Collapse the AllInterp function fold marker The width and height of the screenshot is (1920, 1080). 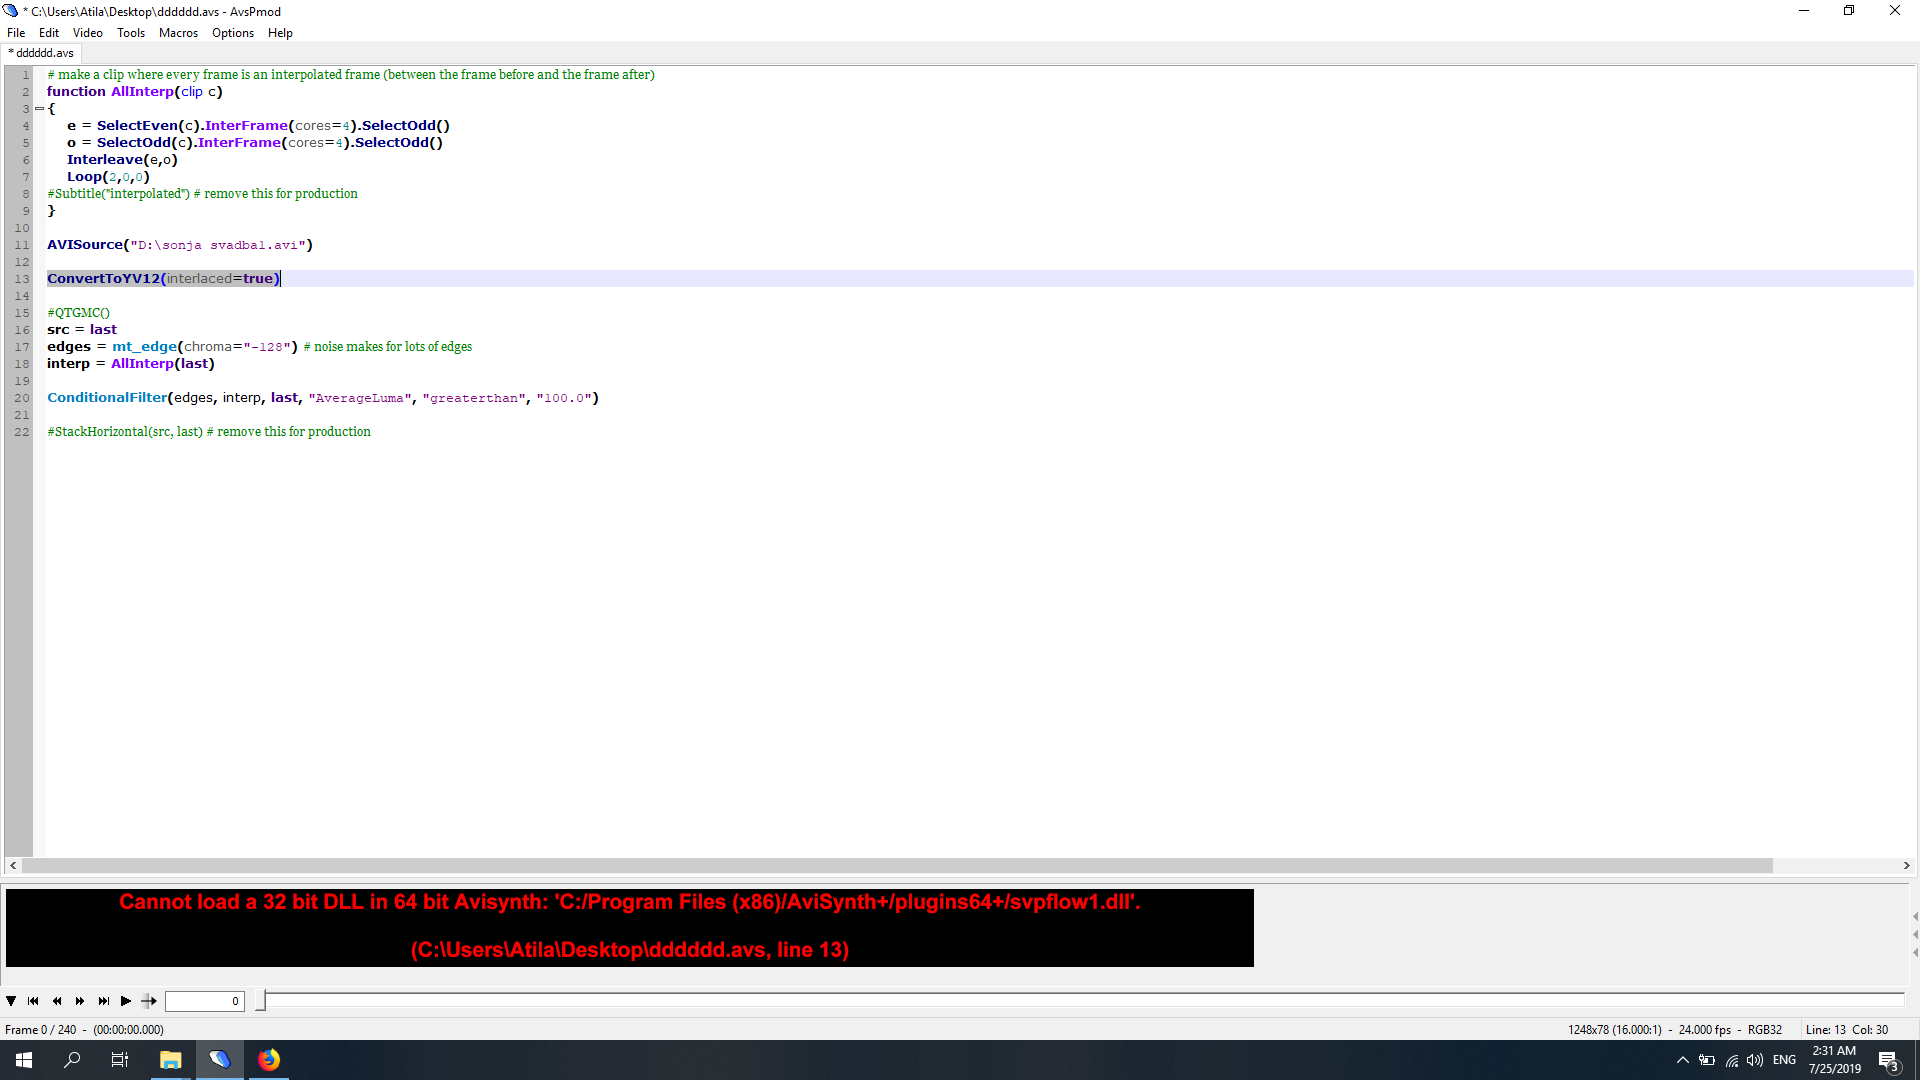click(x=39, y=108)
